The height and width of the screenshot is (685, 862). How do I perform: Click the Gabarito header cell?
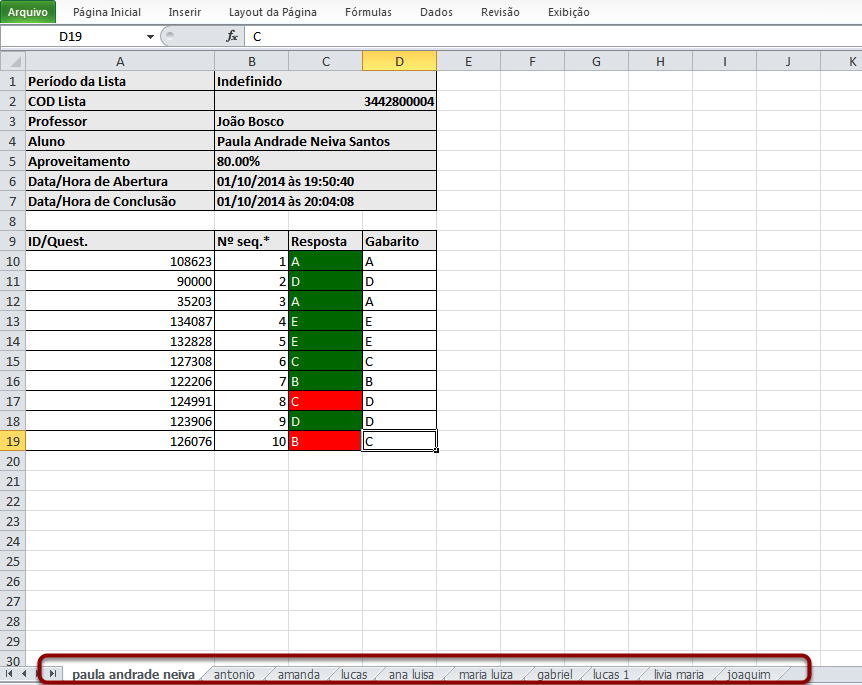click(x=399, y=241)
